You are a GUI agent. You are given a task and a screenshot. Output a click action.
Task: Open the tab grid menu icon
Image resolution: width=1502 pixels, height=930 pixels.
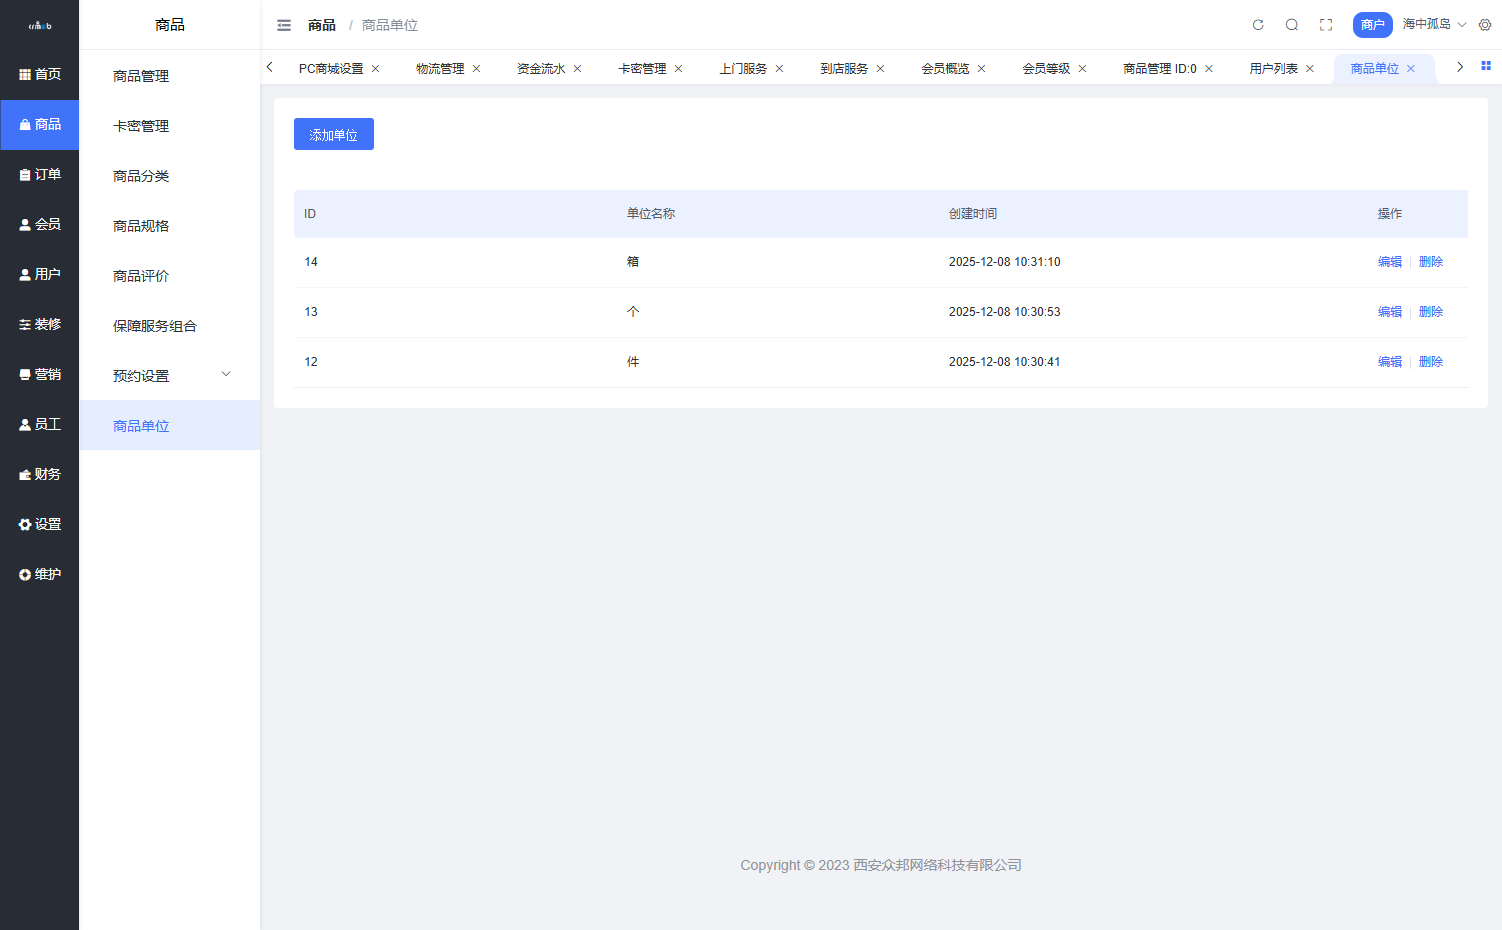pyautogui.click(x=1486, y=67)
